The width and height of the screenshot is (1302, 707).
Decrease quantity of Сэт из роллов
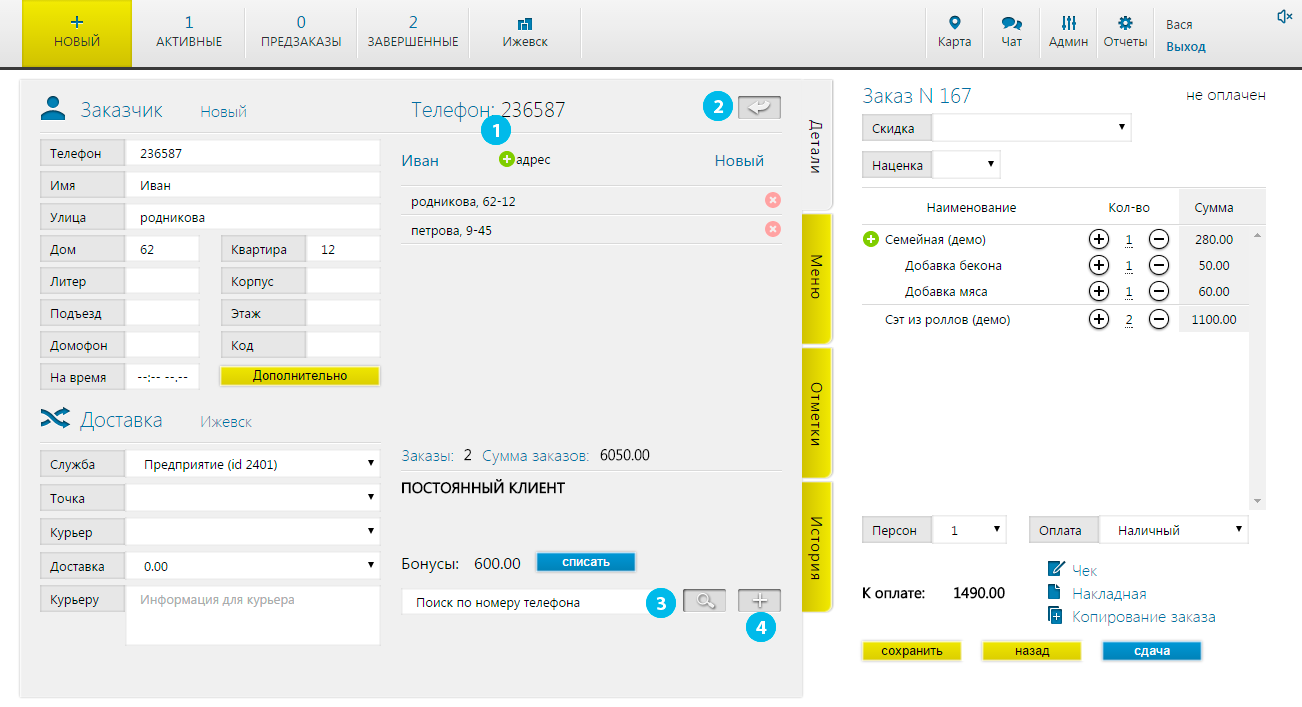[x=1158, y=320]
